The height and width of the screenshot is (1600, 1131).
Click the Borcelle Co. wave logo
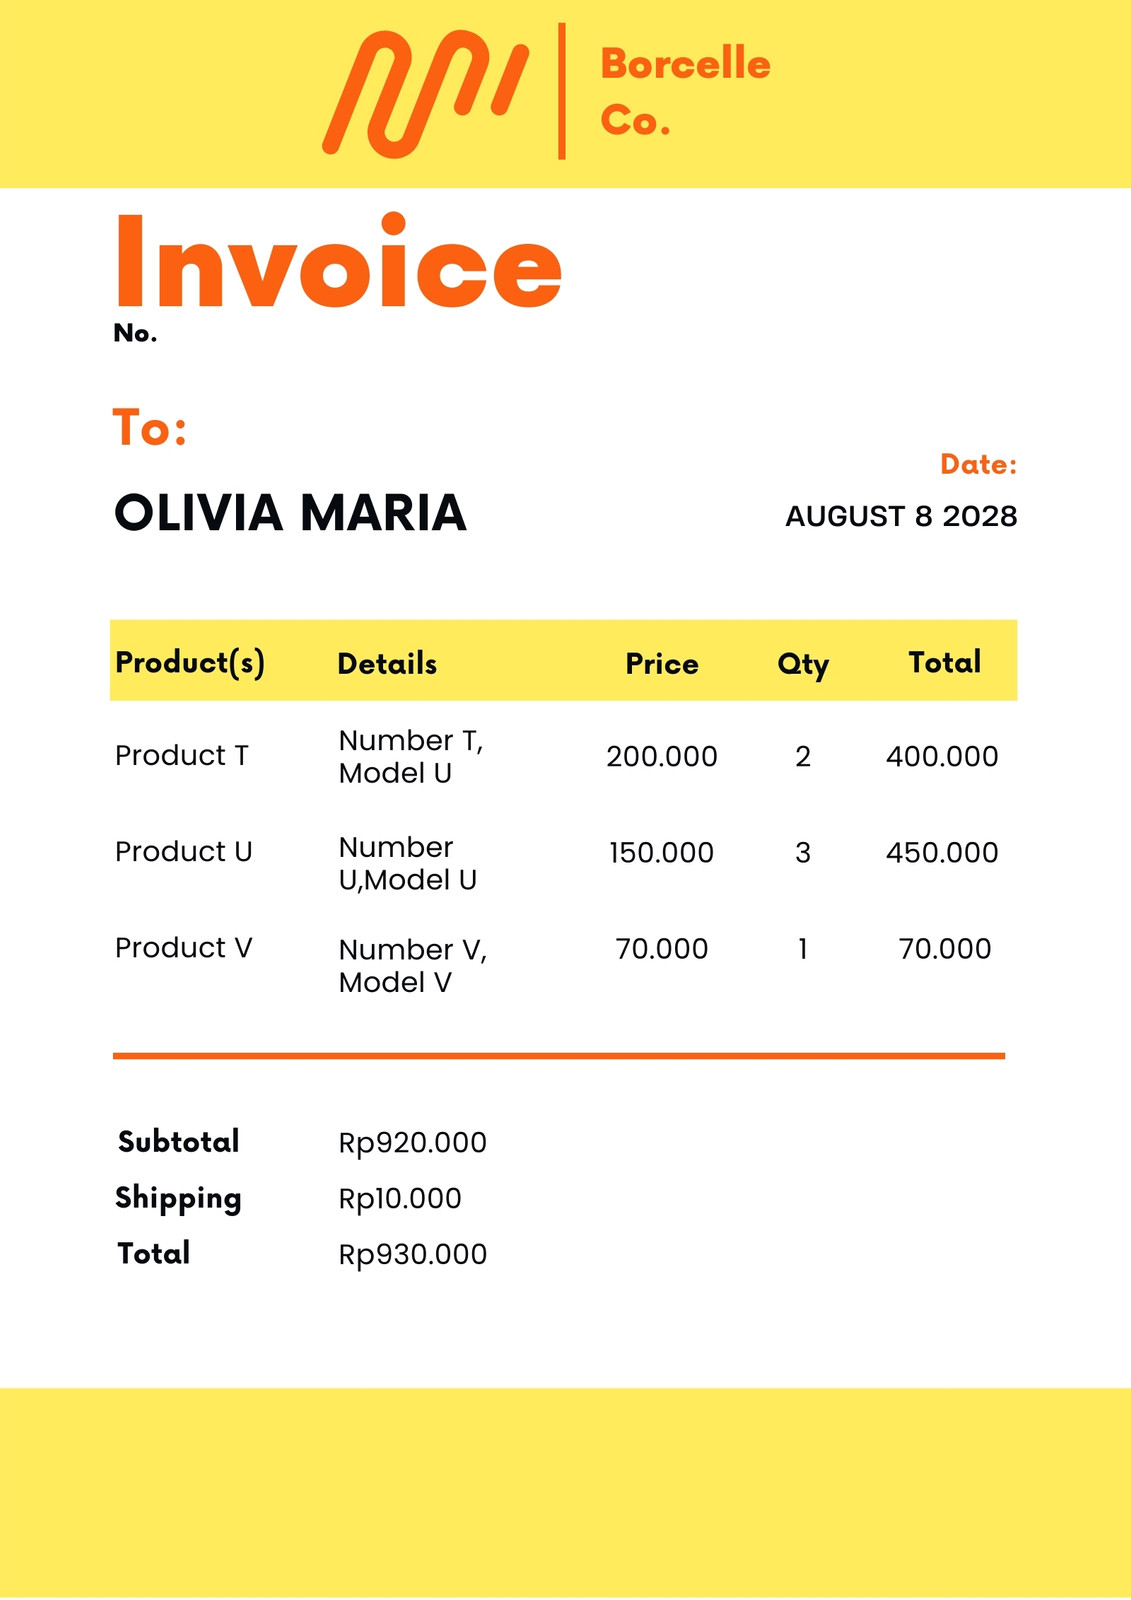425,94
